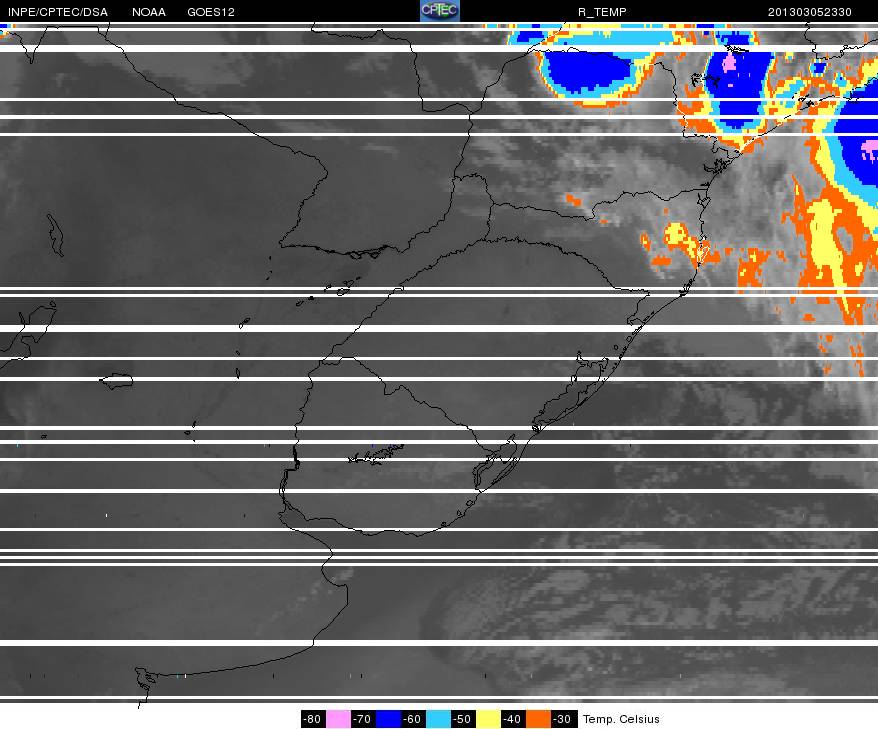Click the light blue legend swatch after -60
The width and height of the screenshot is (878, 729).
point(438,719)
